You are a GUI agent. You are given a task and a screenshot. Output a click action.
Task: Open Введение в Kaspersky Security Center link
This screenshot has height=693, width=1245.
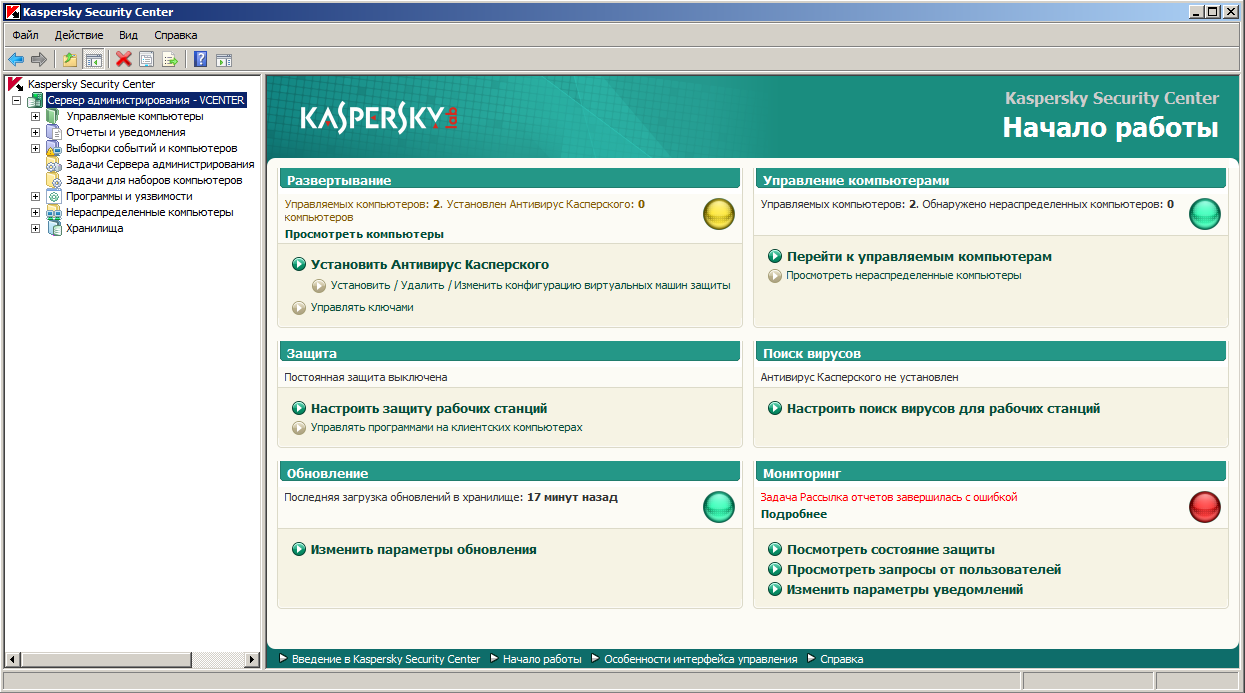[386, 659]
